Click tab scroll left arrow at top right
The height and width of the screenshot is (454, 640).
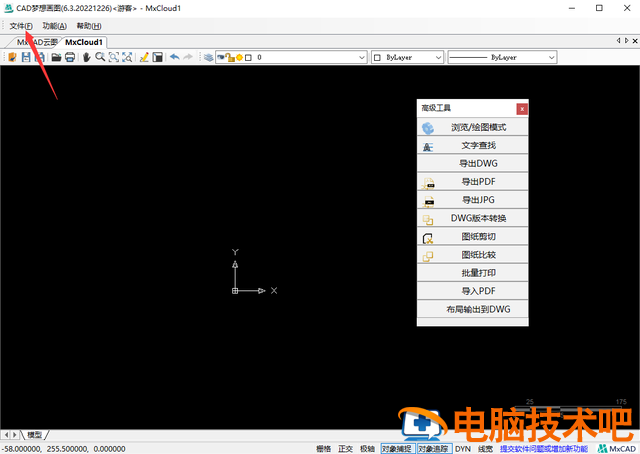(618, 40)
